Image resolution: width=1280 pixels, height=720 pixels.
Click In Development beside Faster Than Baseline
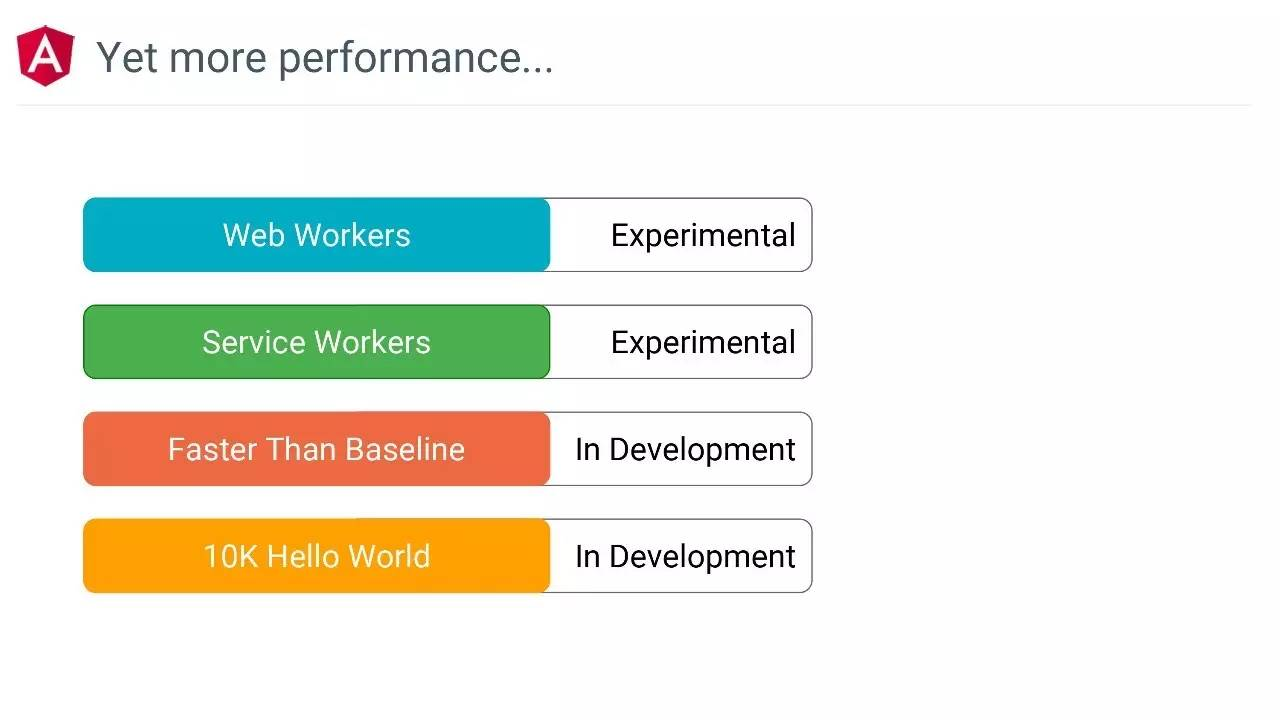(685, 450)
